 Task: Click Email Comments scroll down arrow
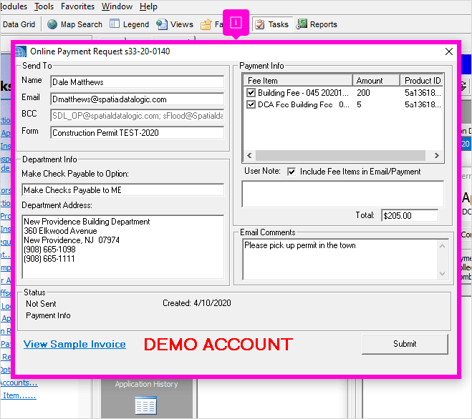point(442,274)
